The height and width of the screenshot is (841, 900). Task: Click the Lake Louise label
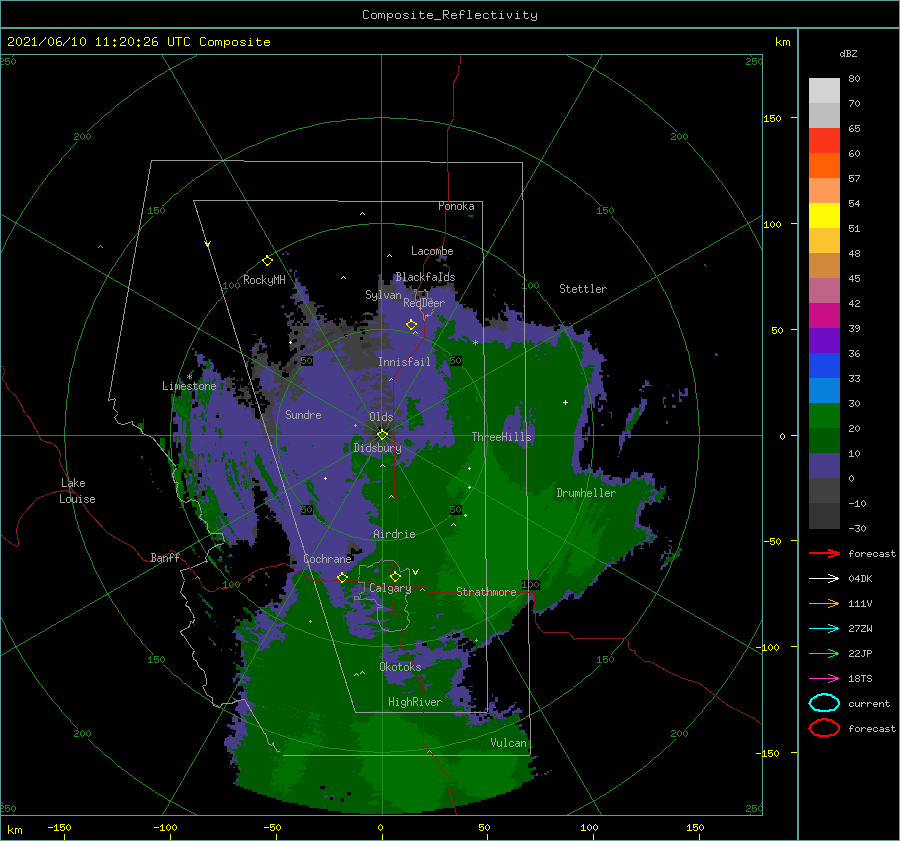[77, 491]
